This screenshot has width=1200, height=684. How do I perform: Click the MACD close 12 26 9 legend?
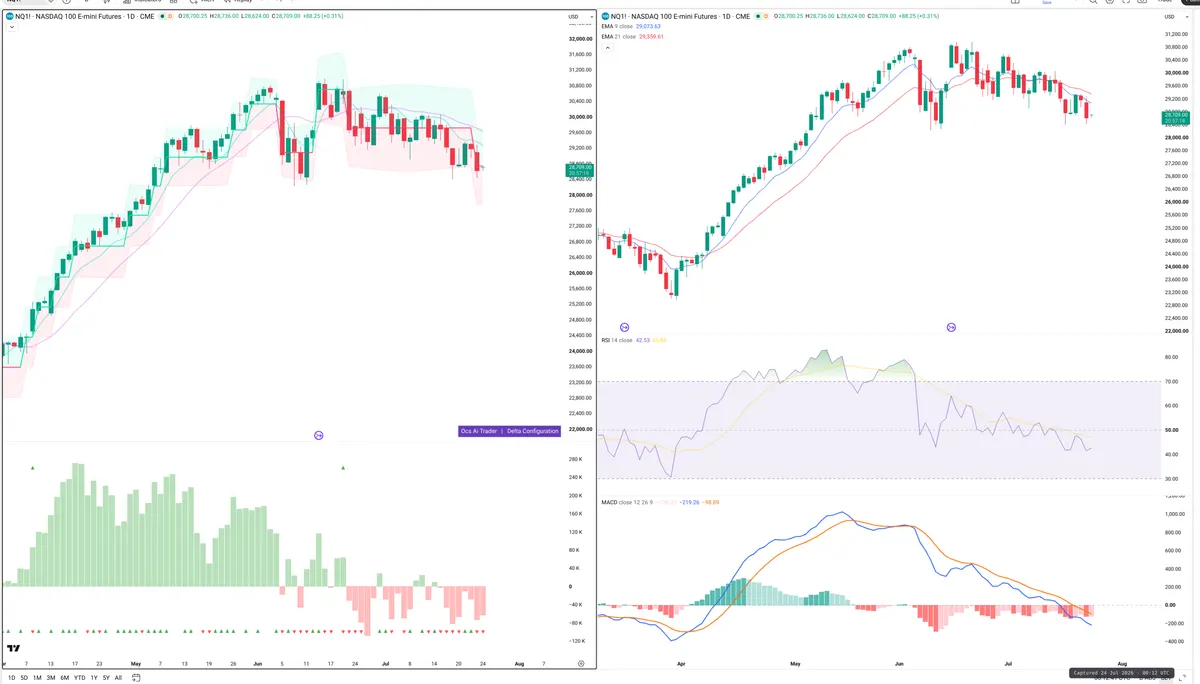click(626, 502)
